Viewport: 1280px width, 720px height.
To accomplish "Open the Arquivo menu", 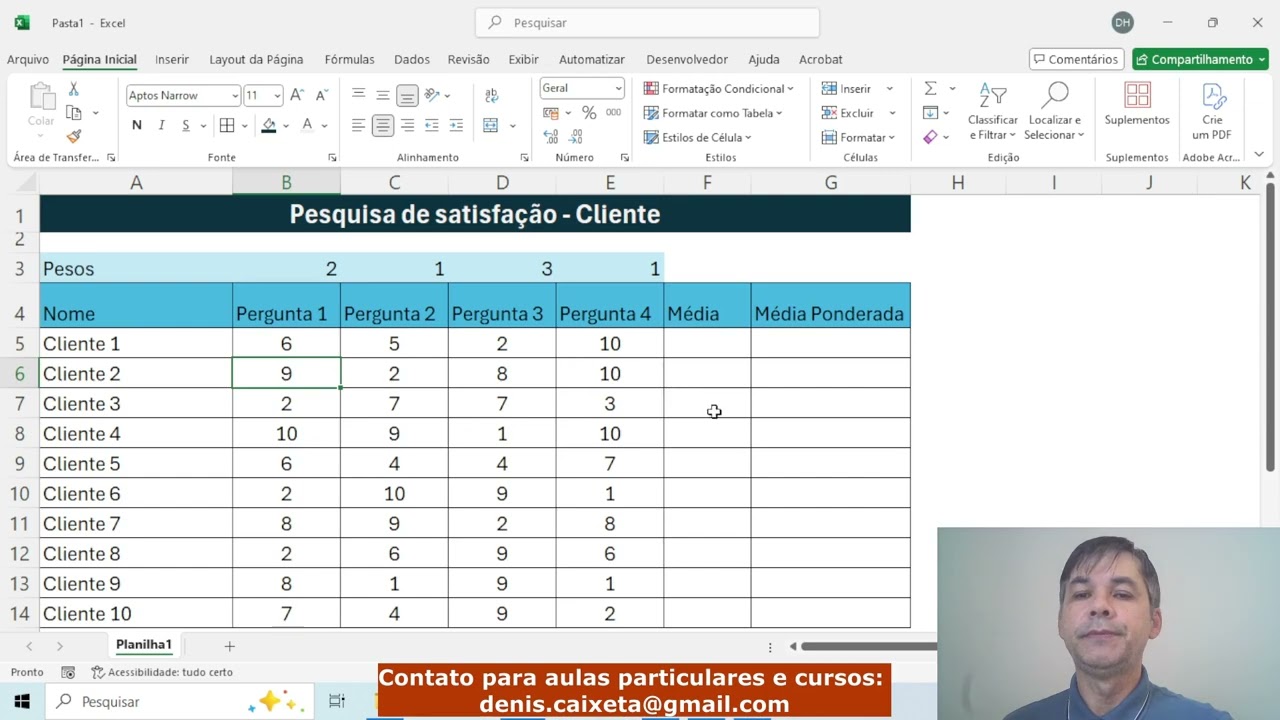I will (x=28, y=59).
